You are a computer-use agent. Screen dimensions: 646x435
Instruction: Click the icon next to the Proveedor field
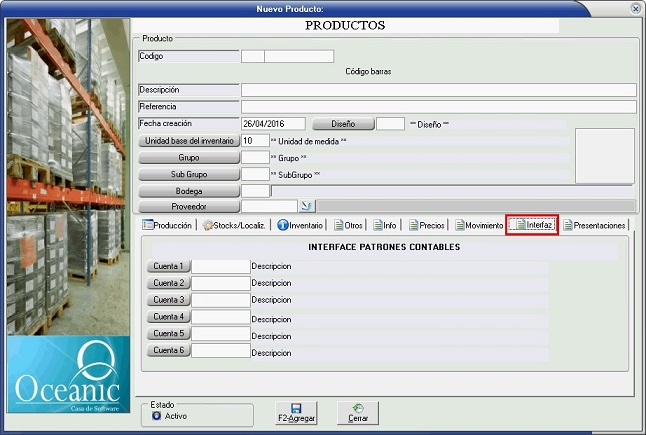click(306, 206)
